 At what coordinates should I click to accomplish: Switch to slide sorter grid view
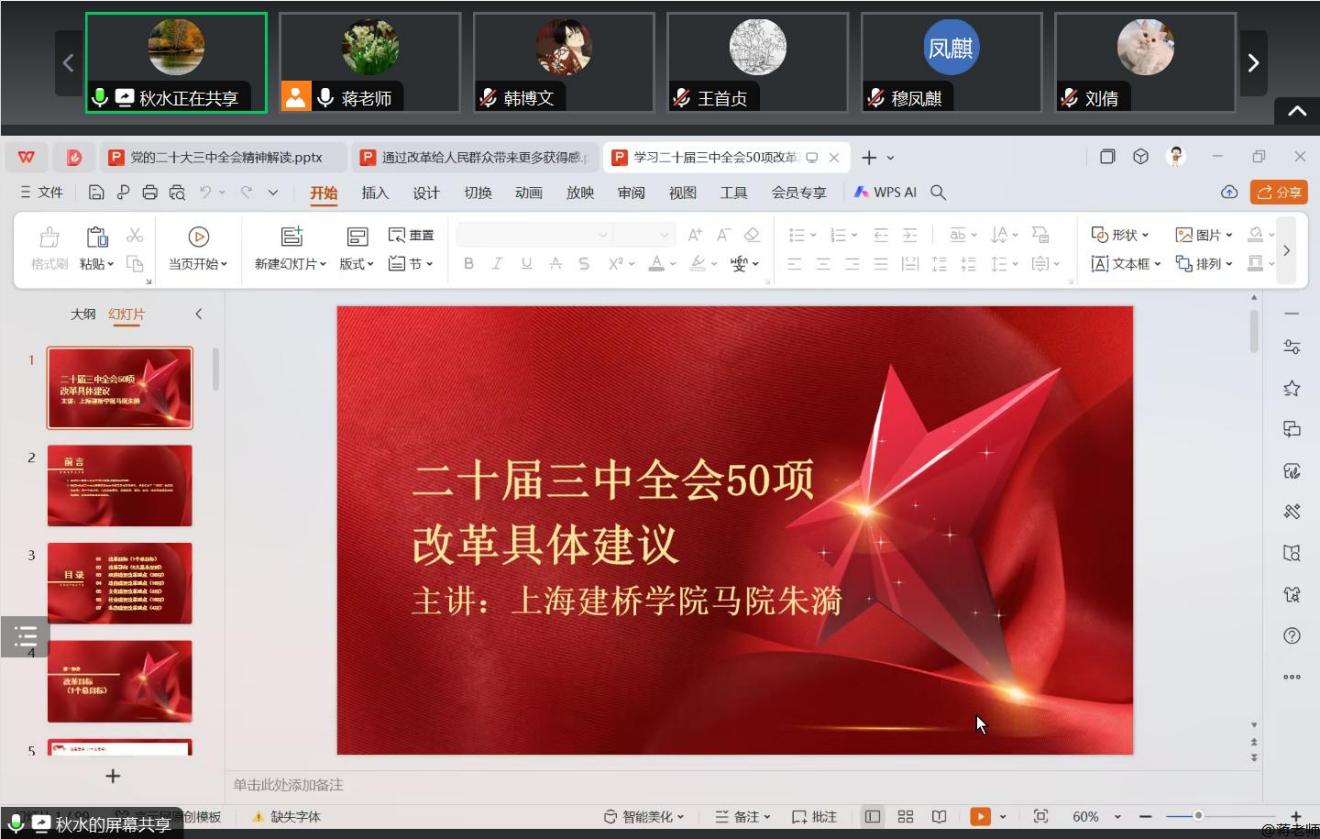tap(905, 817)
